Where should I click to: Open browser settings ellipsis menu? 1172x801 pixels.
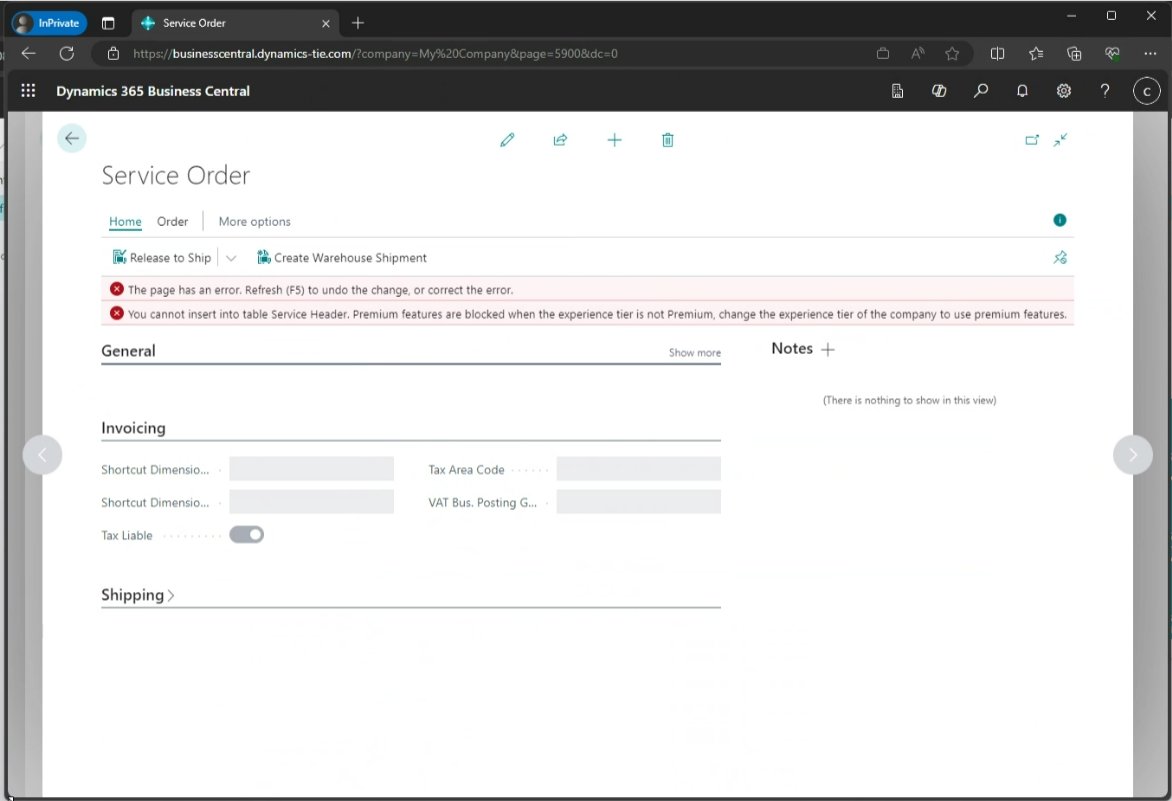[x=1150, y=53]
